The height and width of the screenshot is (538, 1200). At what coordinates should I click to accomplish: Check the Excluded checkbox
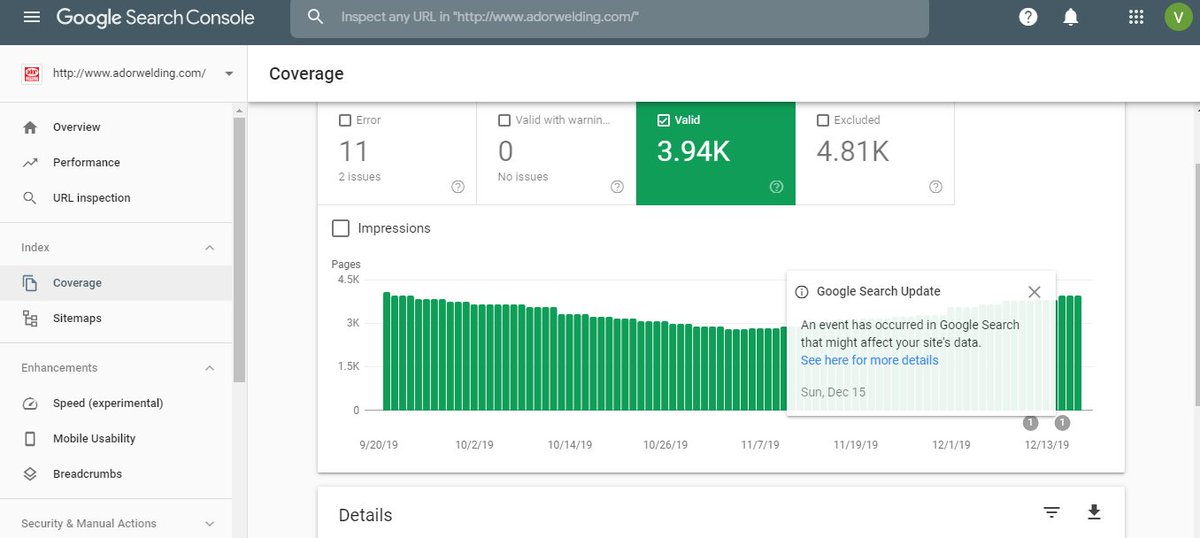click(823, 120)
